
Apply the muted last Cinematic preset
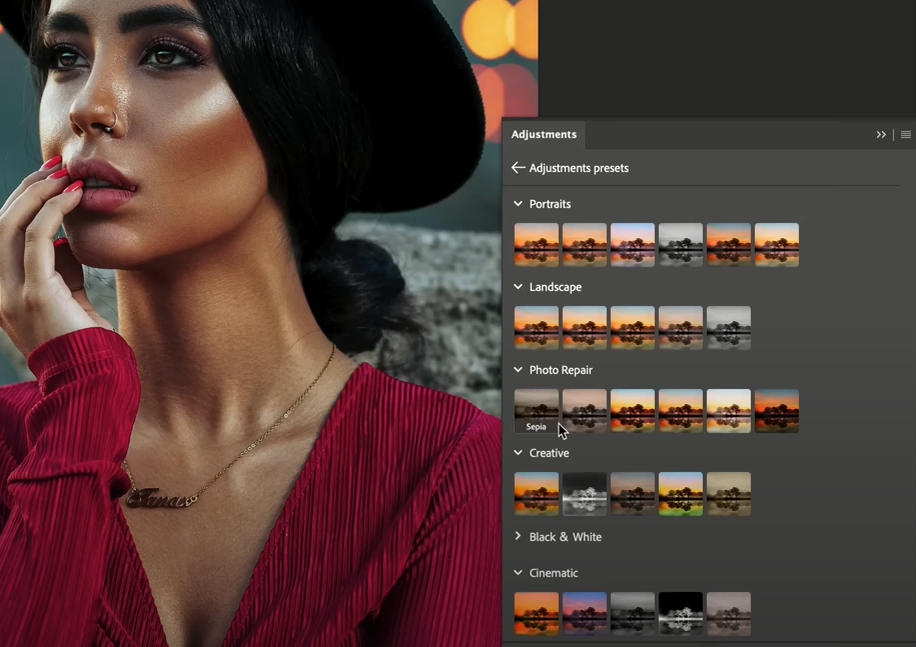tap(728, 614)
